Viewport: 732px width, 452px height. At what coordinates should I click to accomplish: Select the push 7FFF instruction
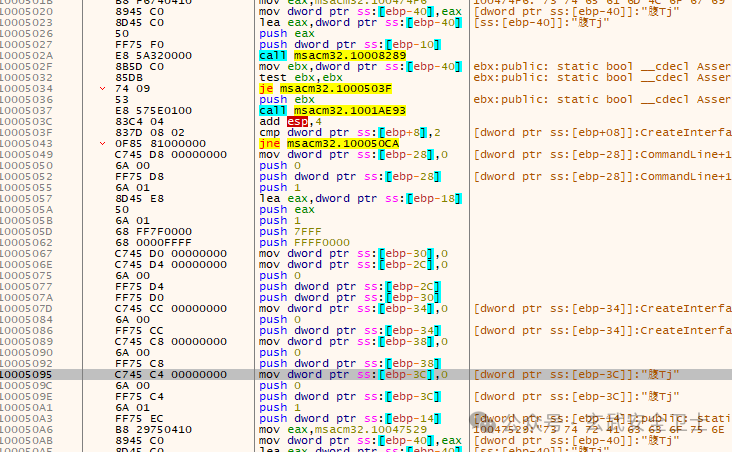(290, 232)
